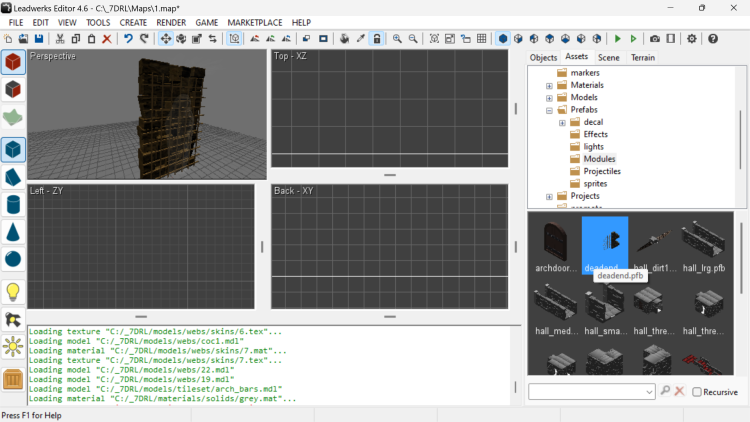Enable the Recursive checkbox
The height and width of the screenshot is (422, 750).
[x=697, y=392]
